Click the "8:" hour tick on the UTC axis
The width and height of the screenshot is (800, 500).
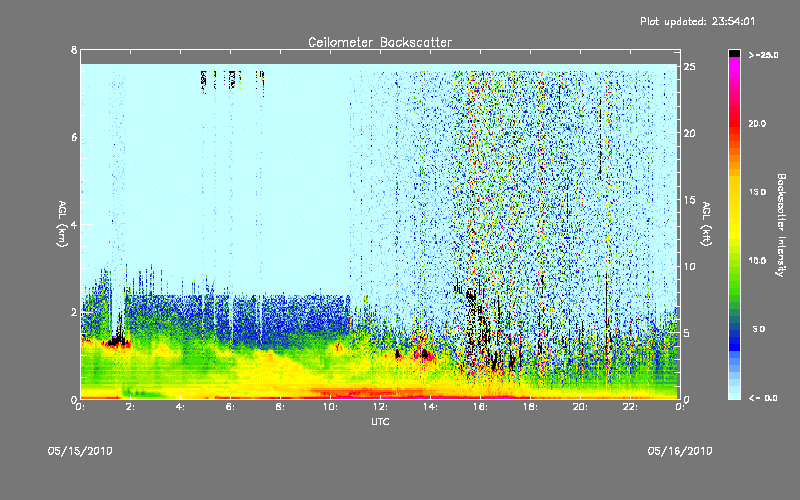click(x=280, y=407)
